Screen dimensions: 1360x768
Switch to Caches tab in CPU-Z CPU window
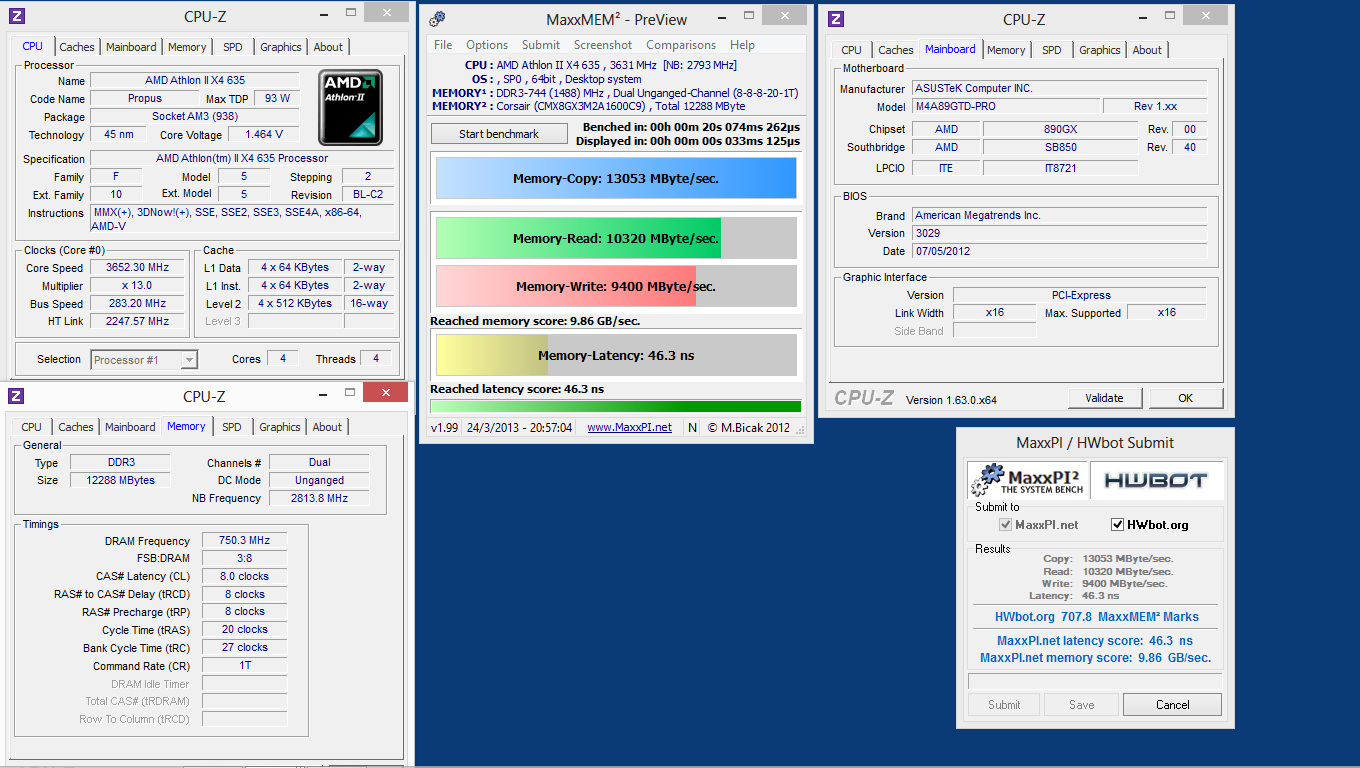tap(77, 47)
